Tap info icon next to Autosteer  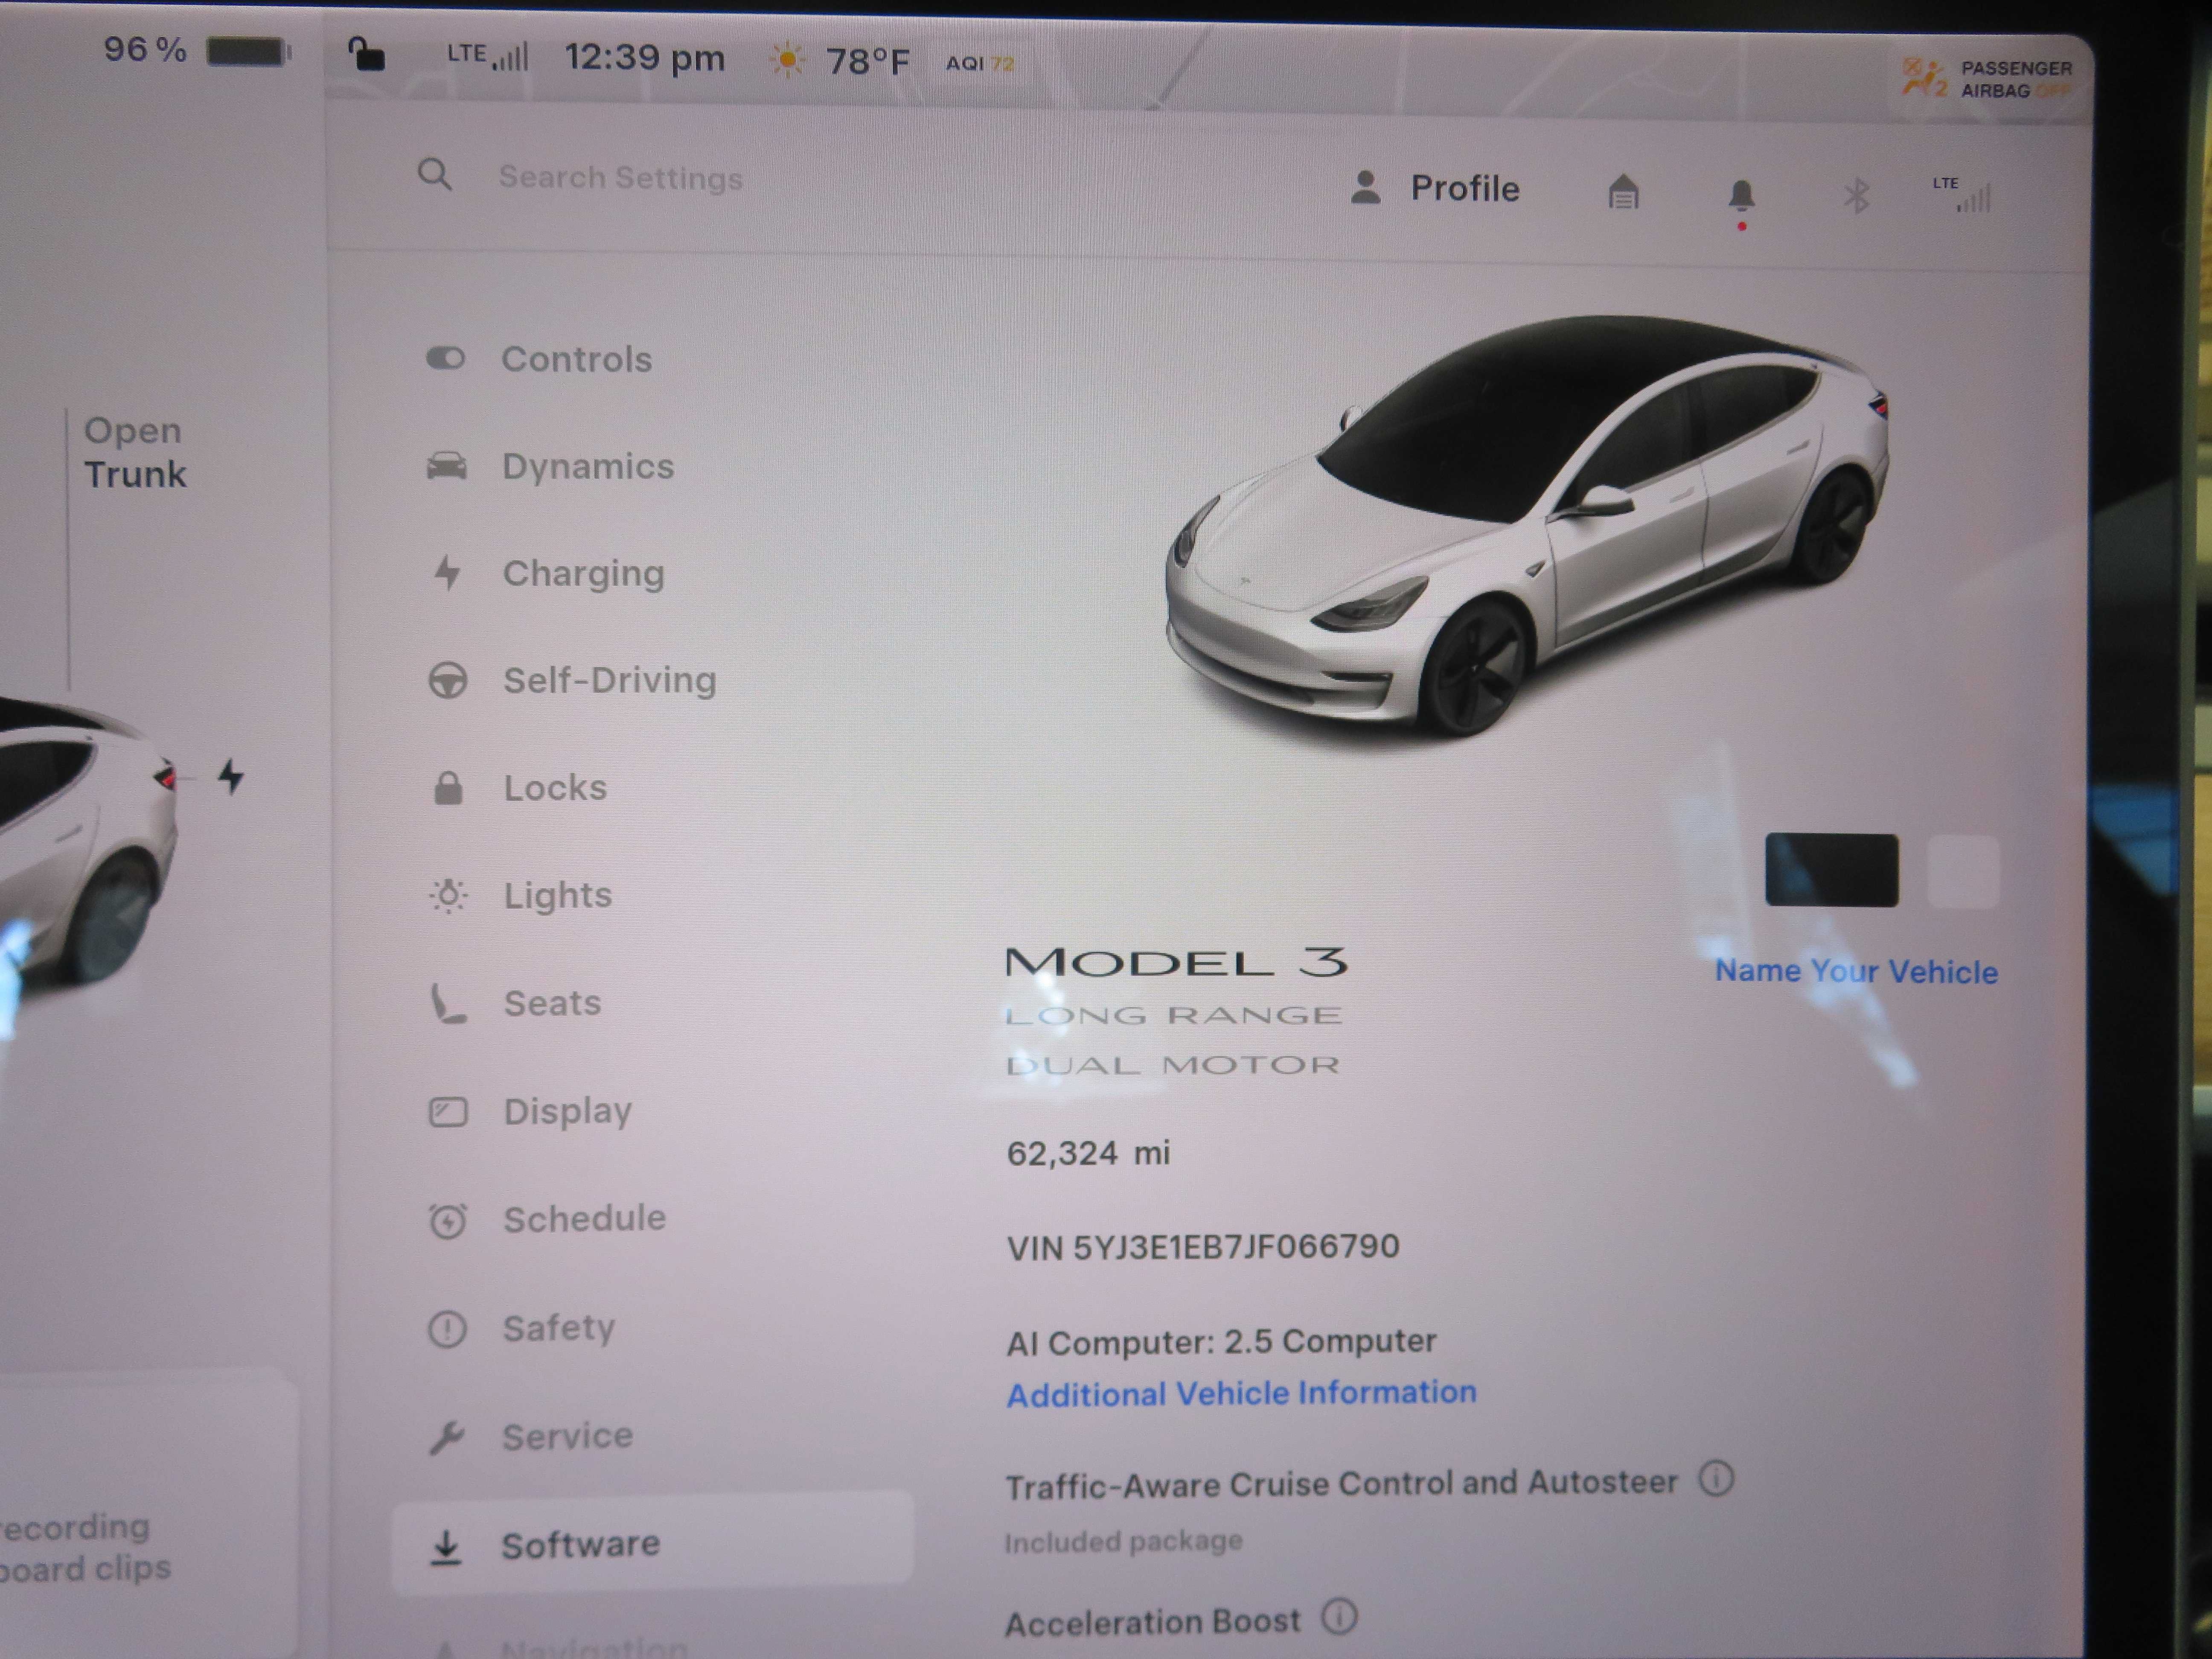(x=1716, y=1478)
